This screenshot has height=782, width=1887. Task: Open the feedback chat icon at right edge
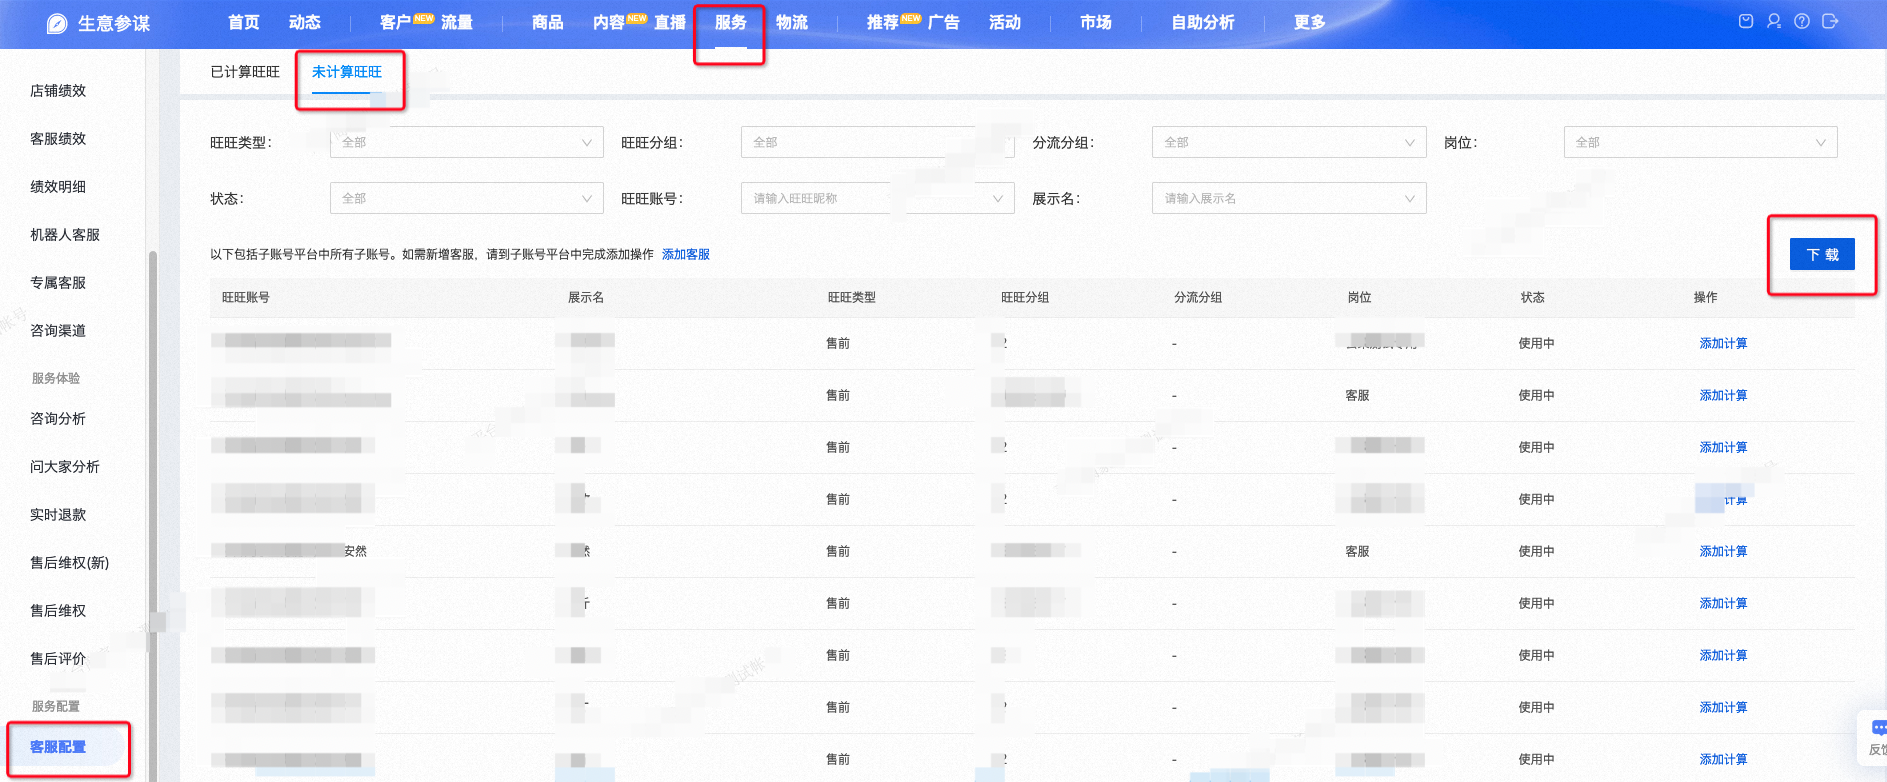click(x=1878, y=727)
